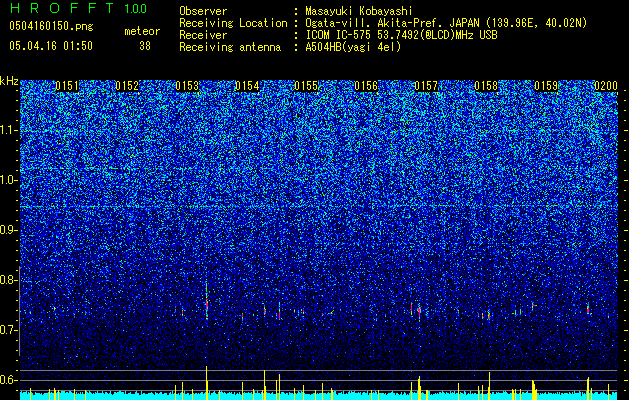Click the date stamp 05.04.16 01:50
Image resolution: width=629 pixels, height=400 pixels.
pyautogui.click(x=51, y=46)
